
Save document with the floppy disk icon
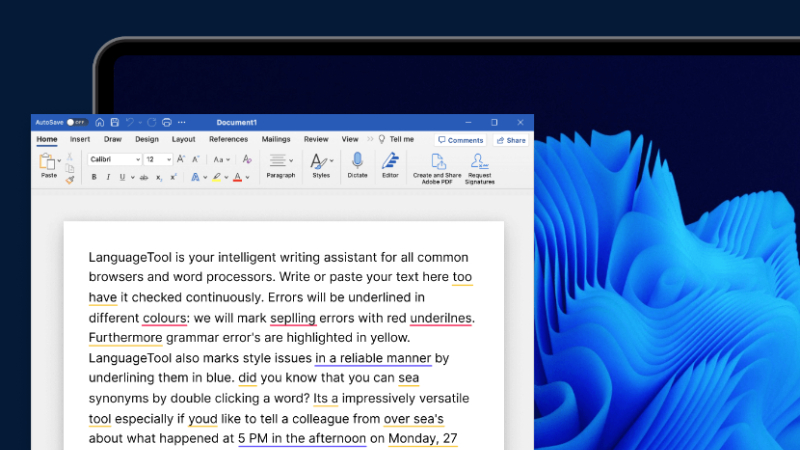[x=115, y=122]
